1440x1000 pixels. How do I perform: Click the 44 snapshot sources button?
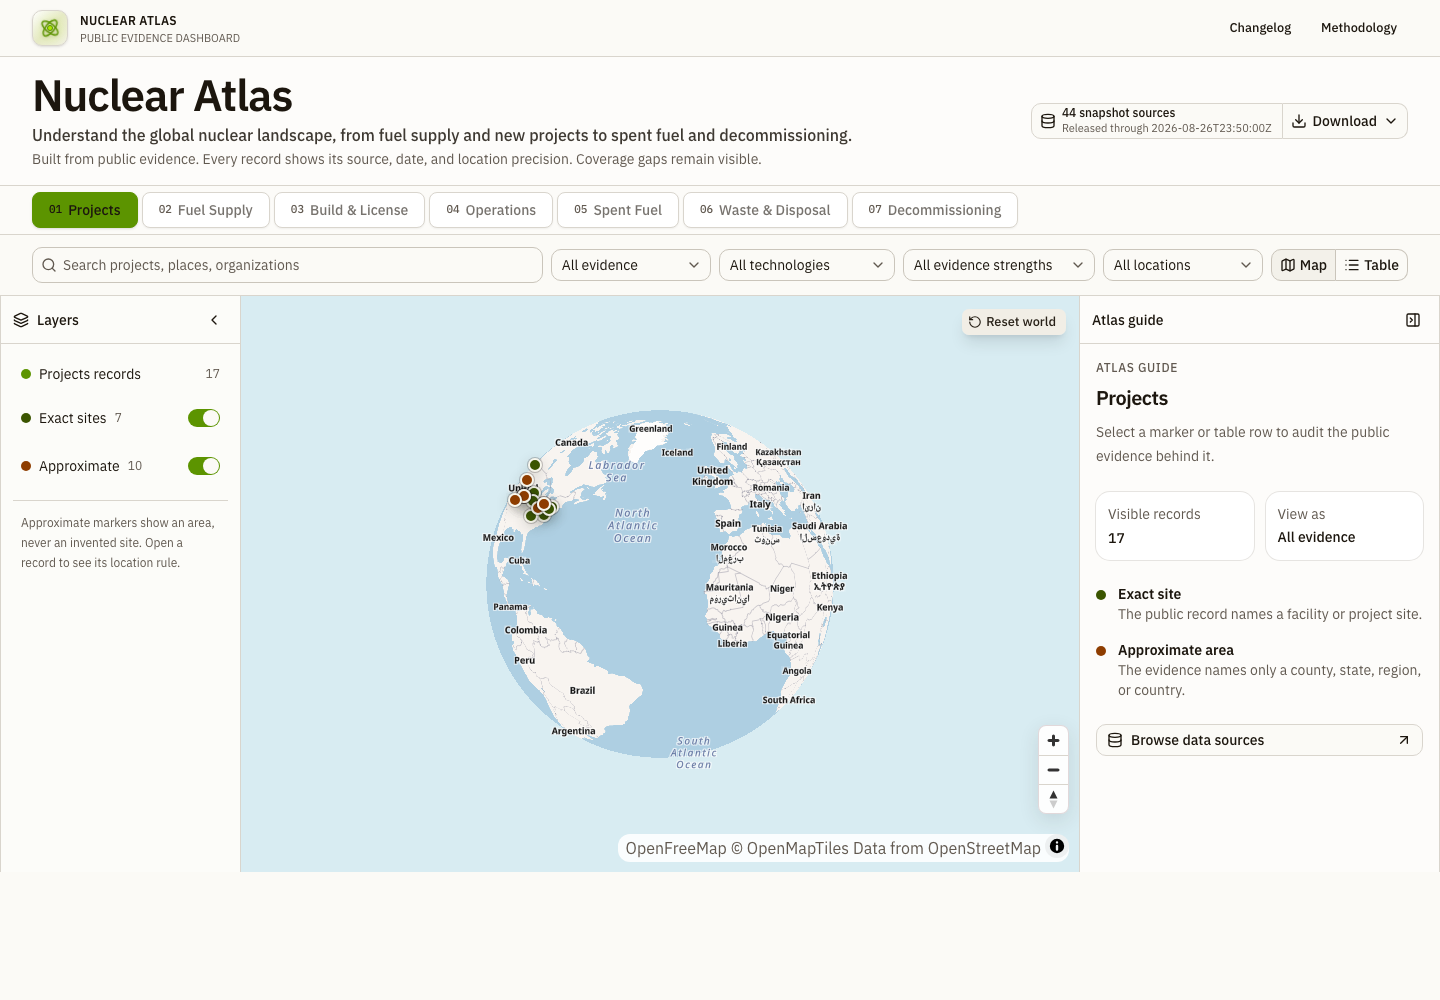tap(1157, 121)
